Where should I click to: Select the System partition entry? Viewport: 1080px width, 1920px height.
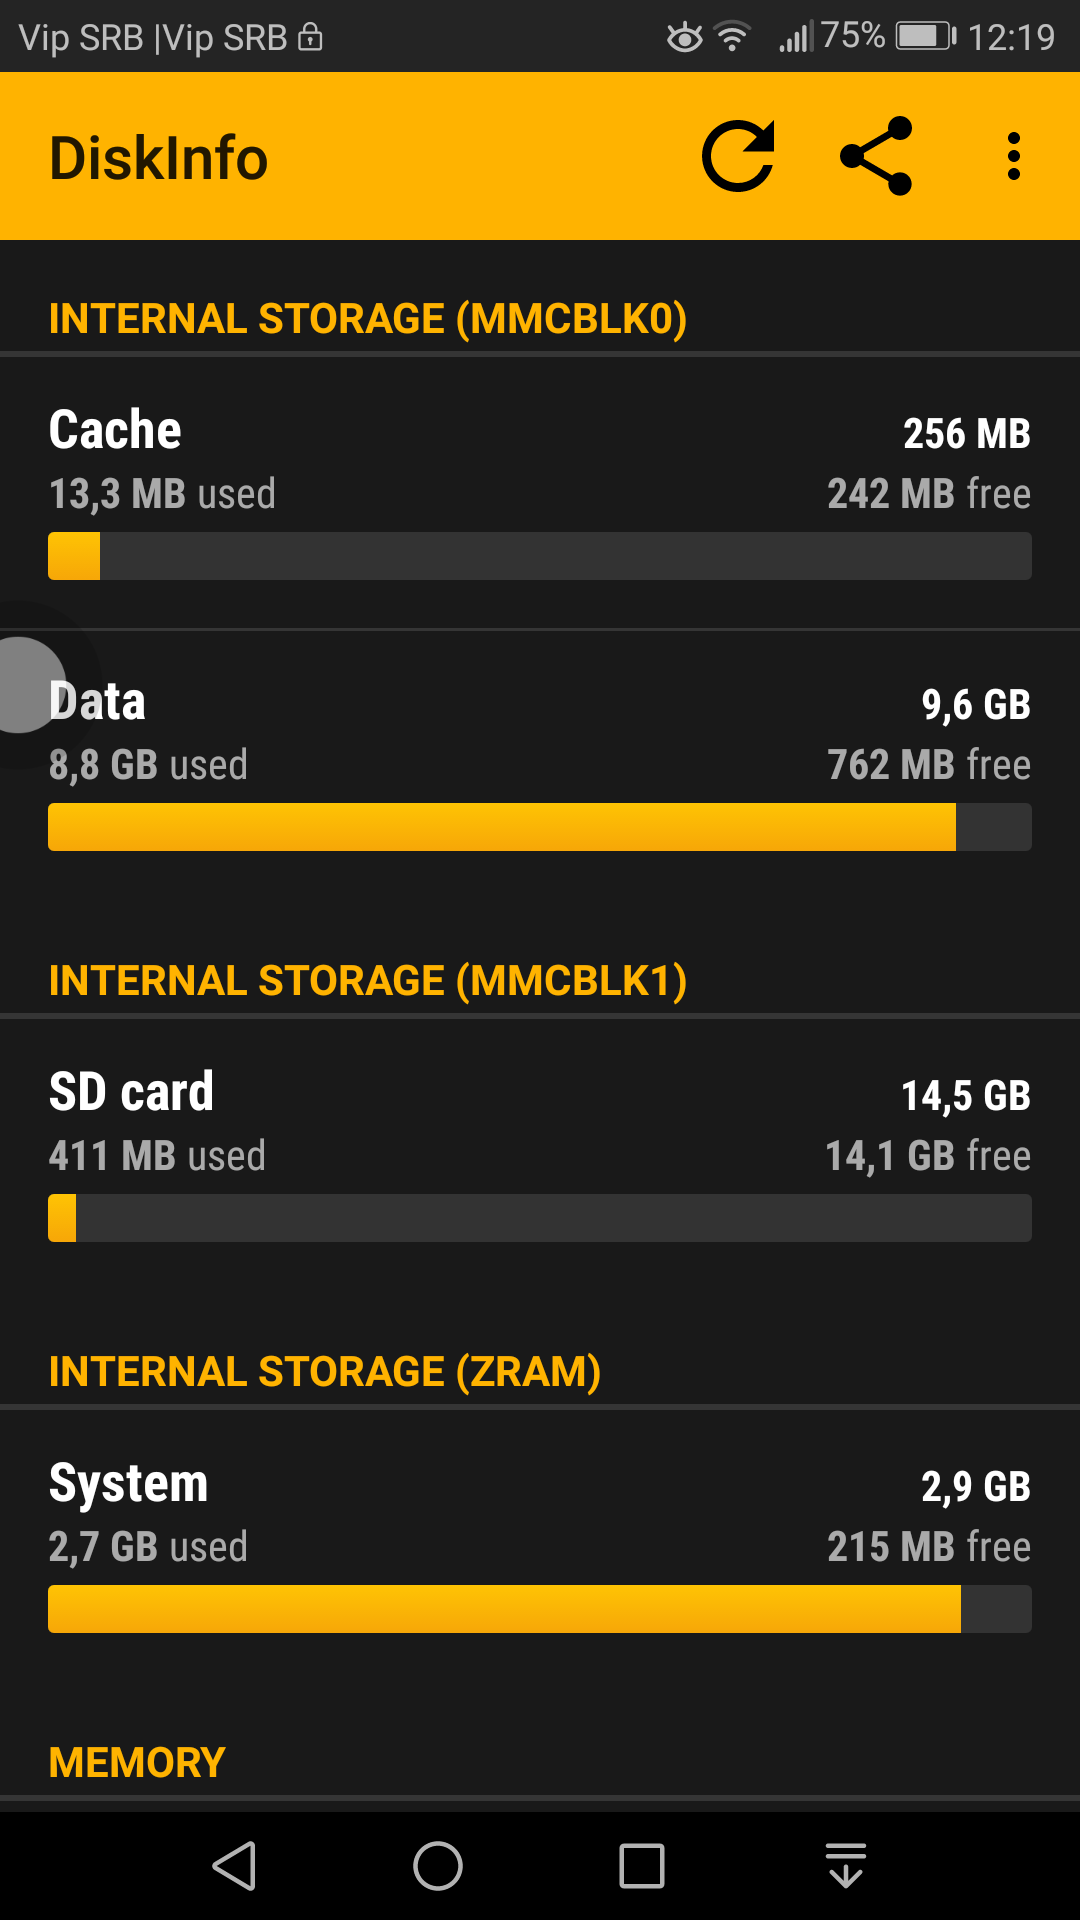click(540, 1515)
